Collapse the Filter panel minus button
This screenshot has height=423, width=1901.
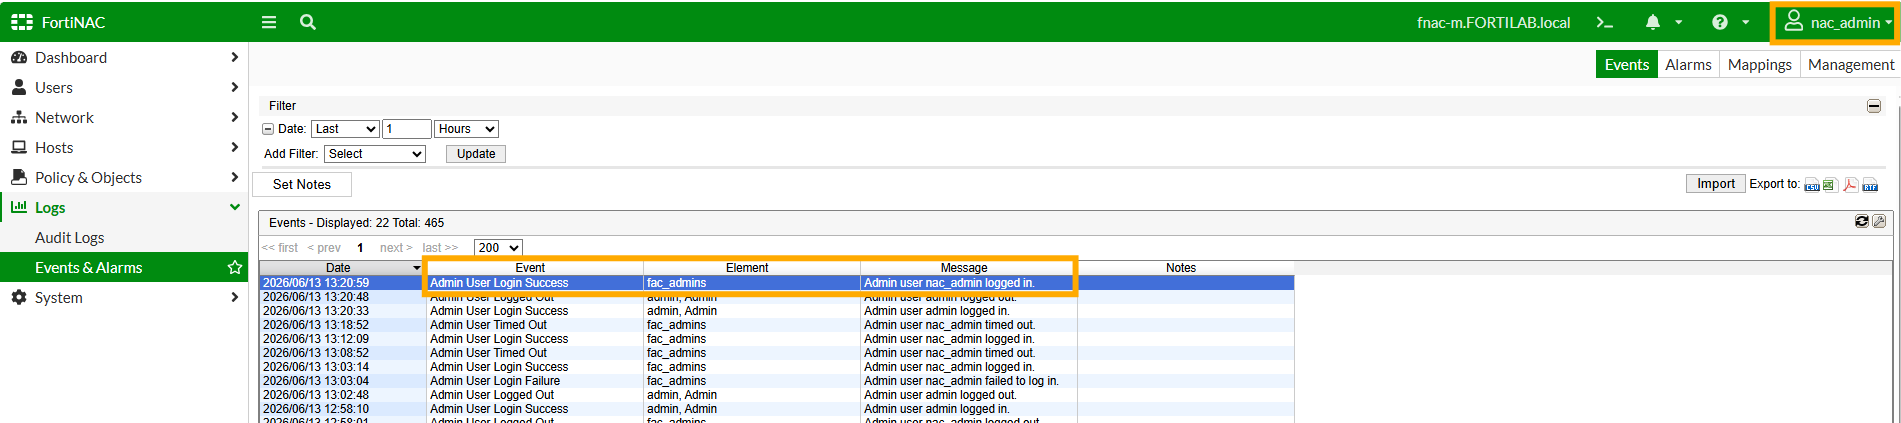[x=1873, y=106]
